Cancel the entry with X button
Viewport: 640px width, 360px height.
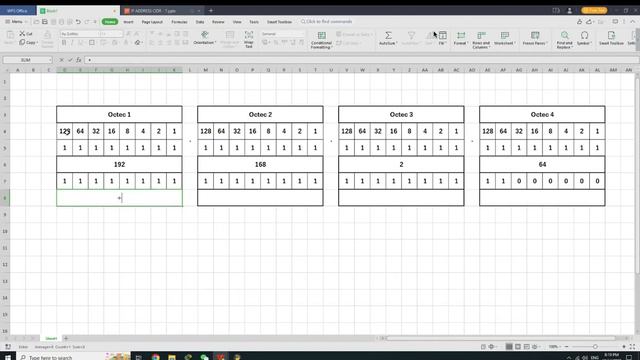coord(61,60)
